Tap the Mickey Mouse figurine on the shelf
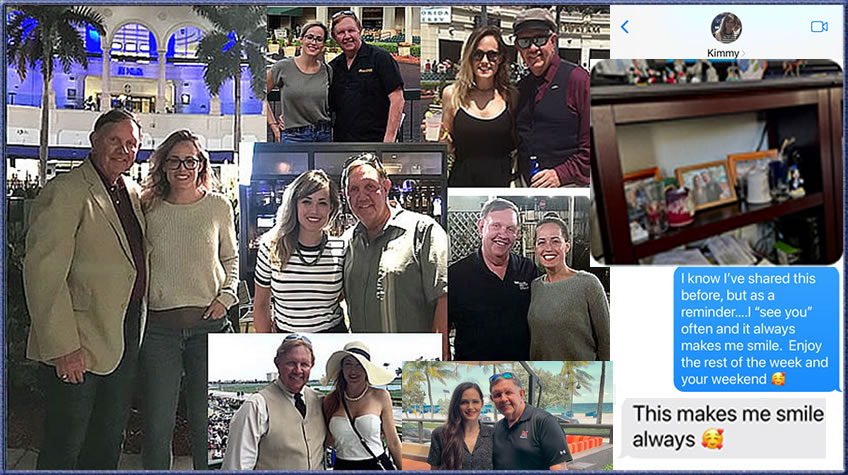 (x=794, y=181)
